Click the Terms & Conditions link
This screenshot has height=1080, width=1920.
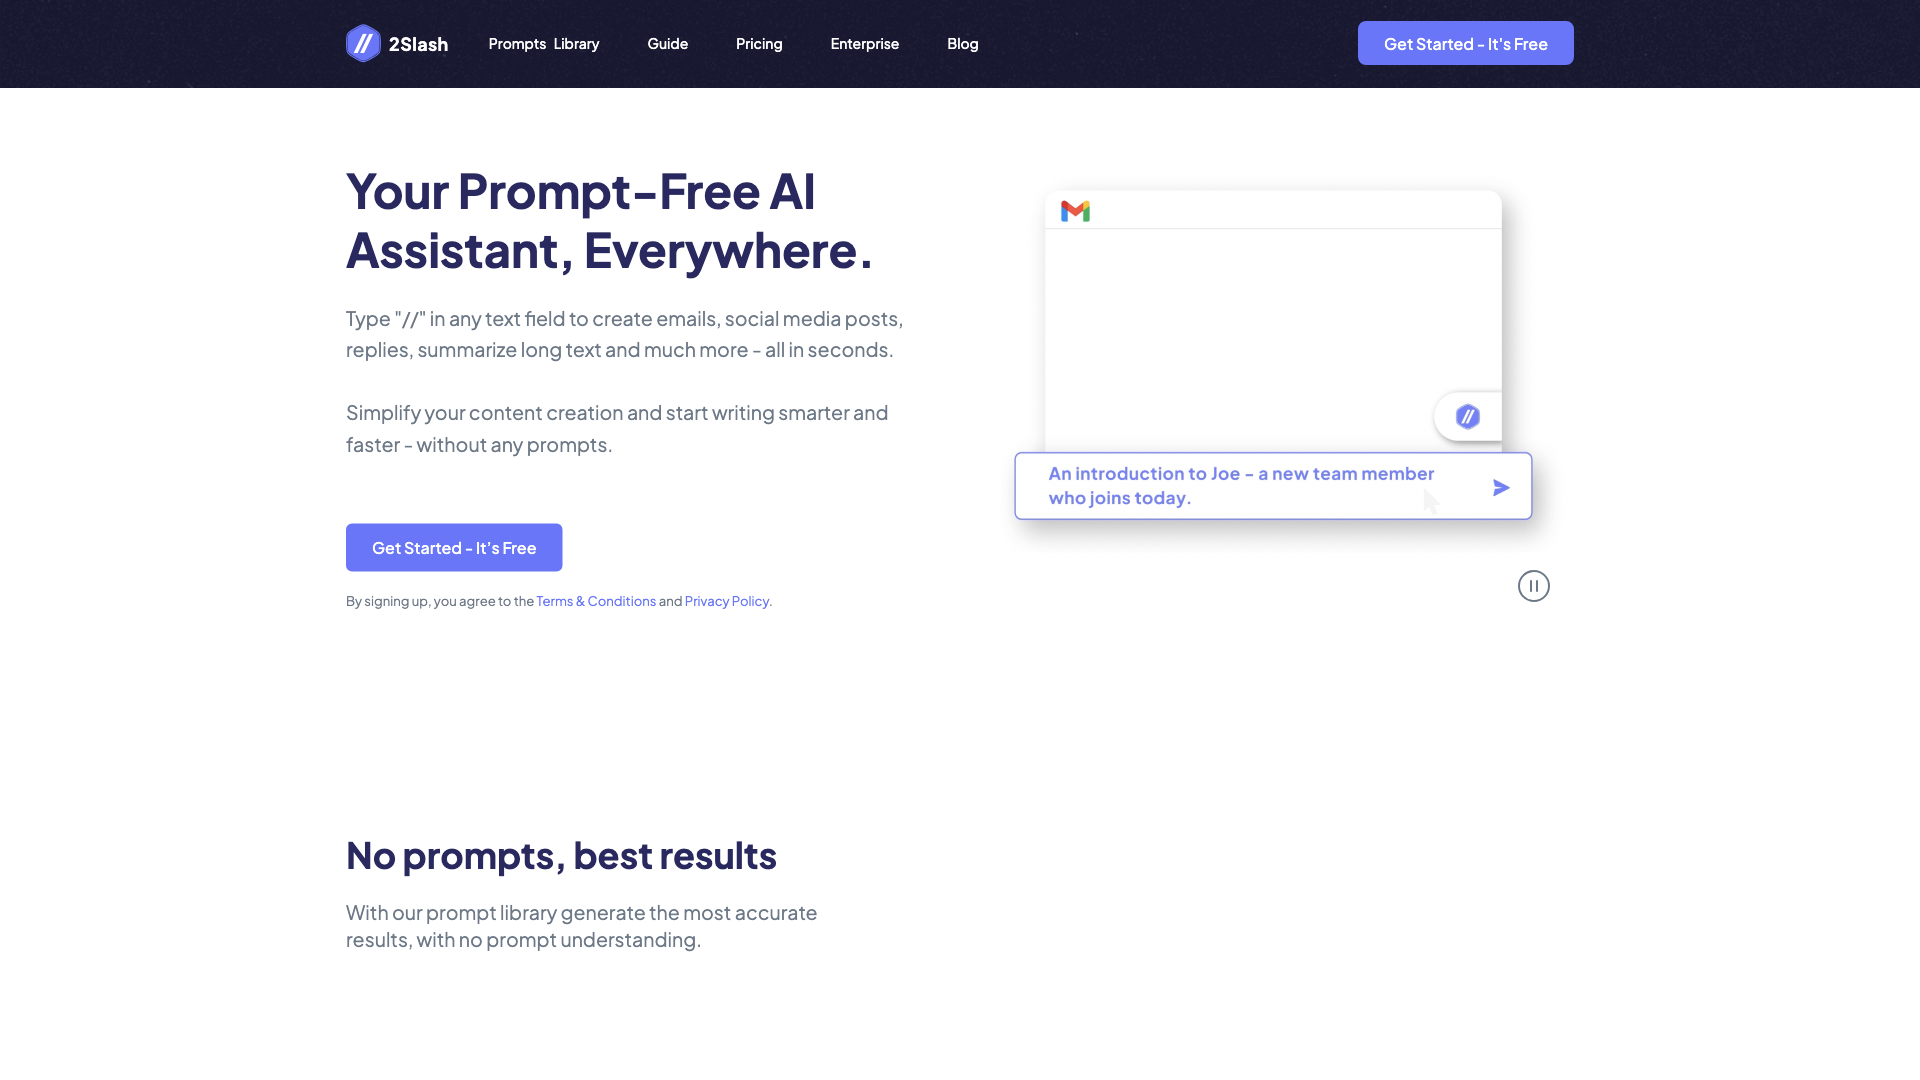coord(596,600)
